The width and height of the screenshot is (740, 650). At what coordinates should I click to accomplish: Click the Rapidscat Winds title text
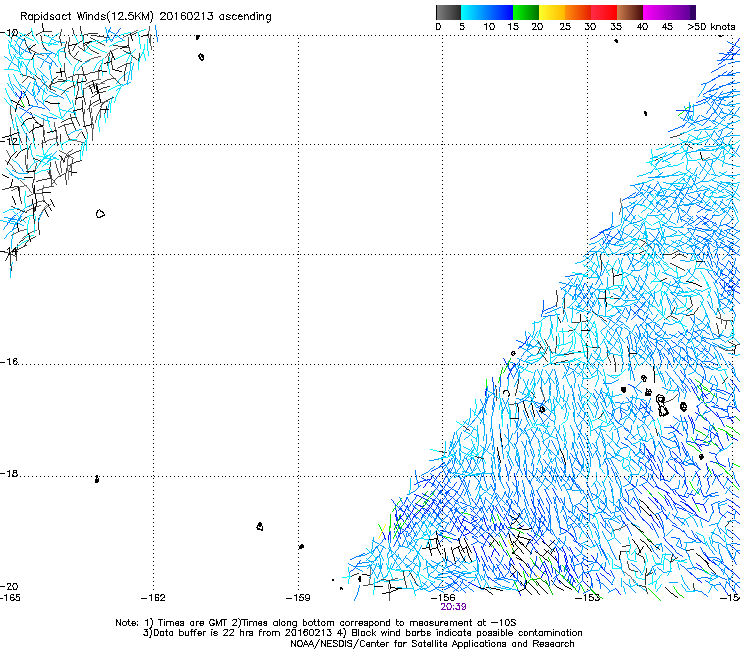tap(146, 16)
